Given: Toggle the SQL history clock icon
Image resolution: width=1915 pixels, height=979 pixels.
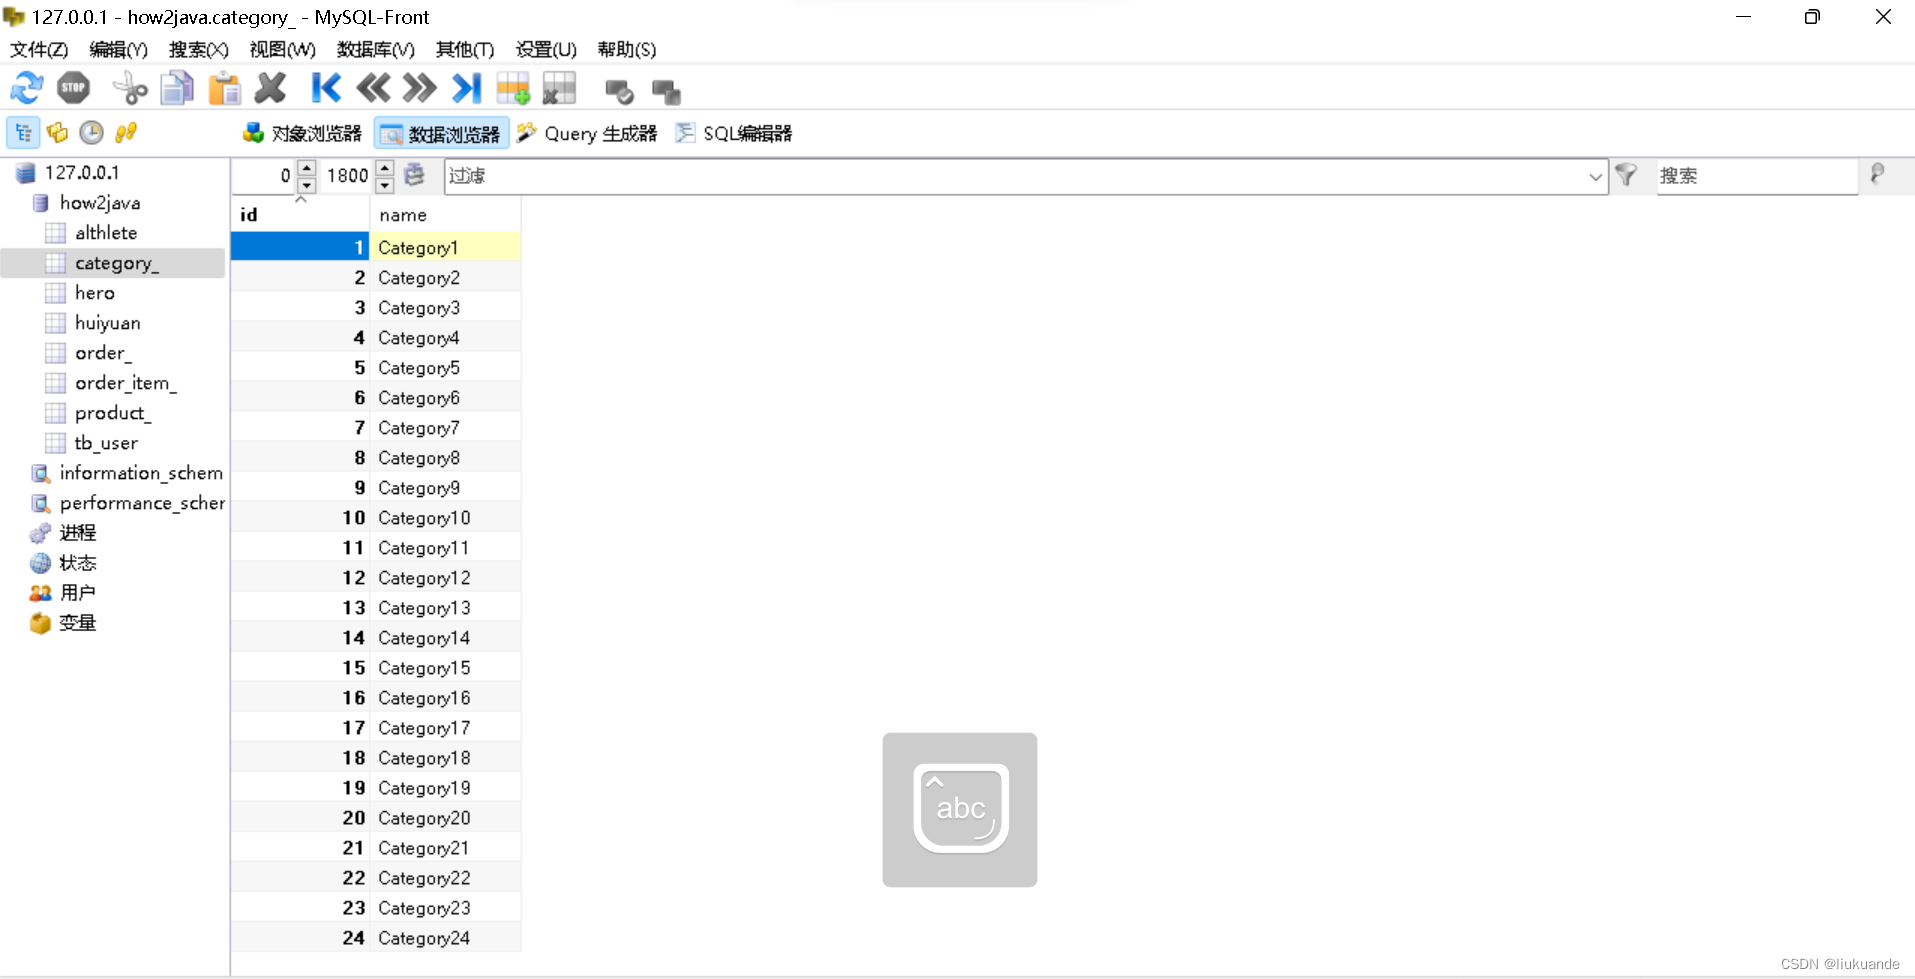Looking at the screenshot, I should click(92, 132).
